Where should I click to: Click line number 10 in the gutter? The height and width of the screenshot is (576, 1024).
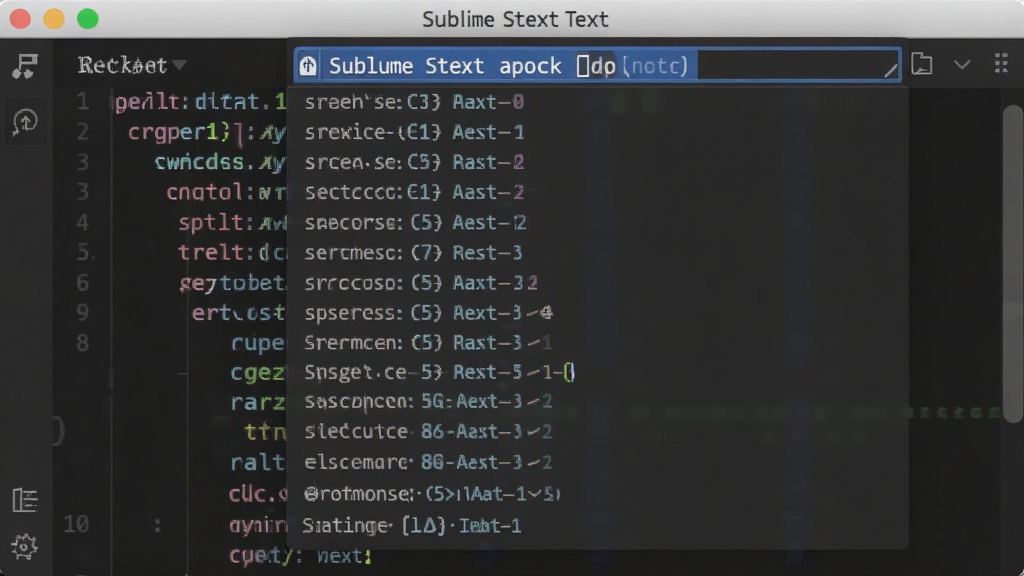click(x=76, y=524)
